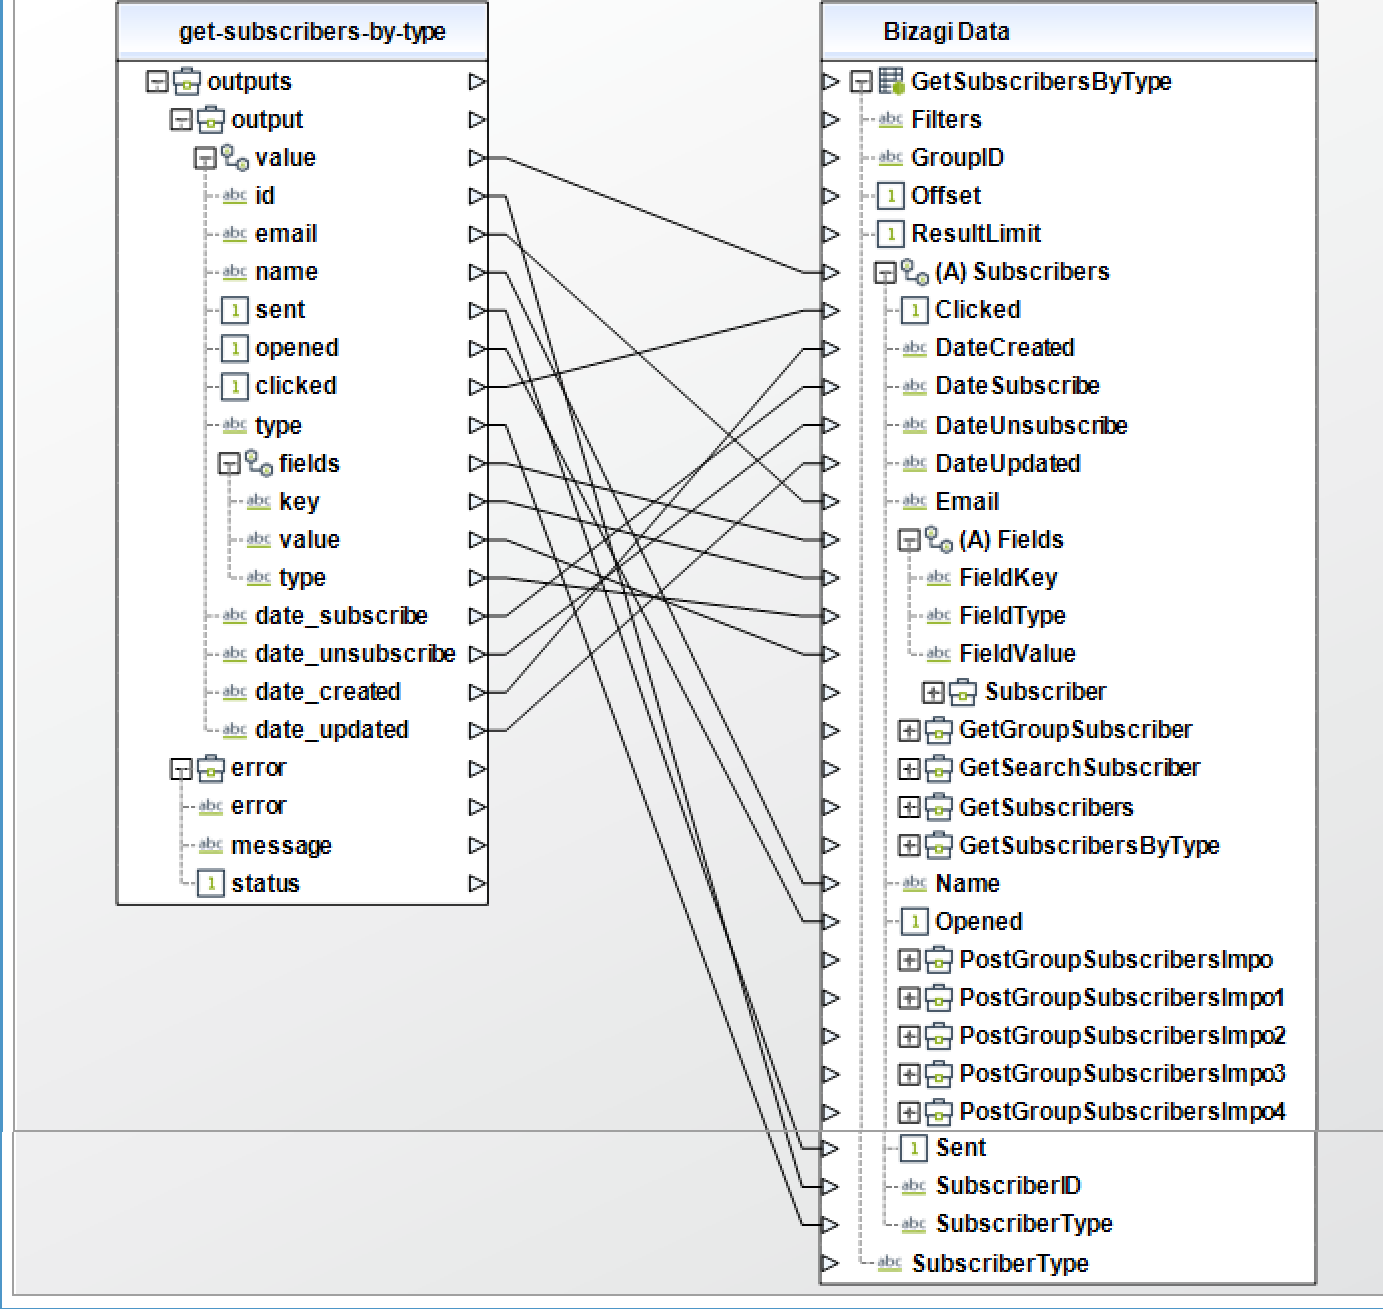Select the type field under fields

(x=302, y=578)
